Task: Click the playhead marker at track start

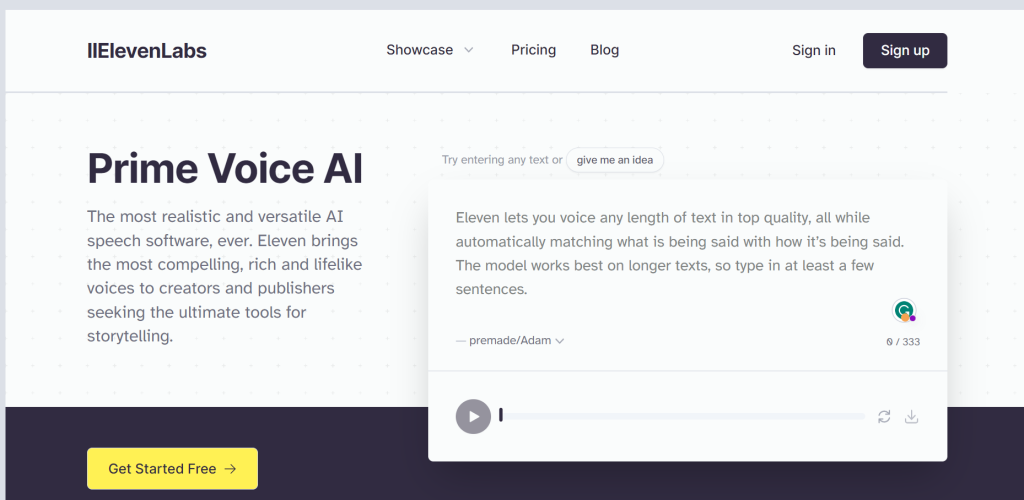Action: click(501, 415)
